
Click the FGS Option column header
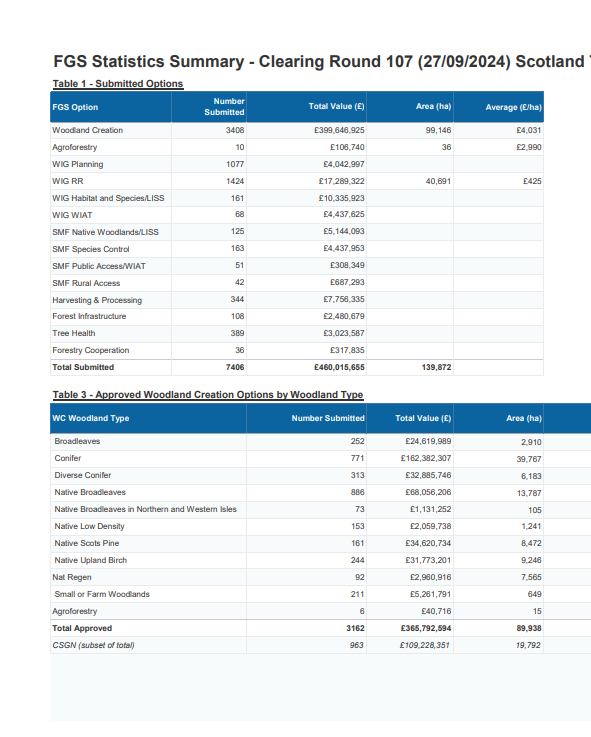(x=75, y=107)
